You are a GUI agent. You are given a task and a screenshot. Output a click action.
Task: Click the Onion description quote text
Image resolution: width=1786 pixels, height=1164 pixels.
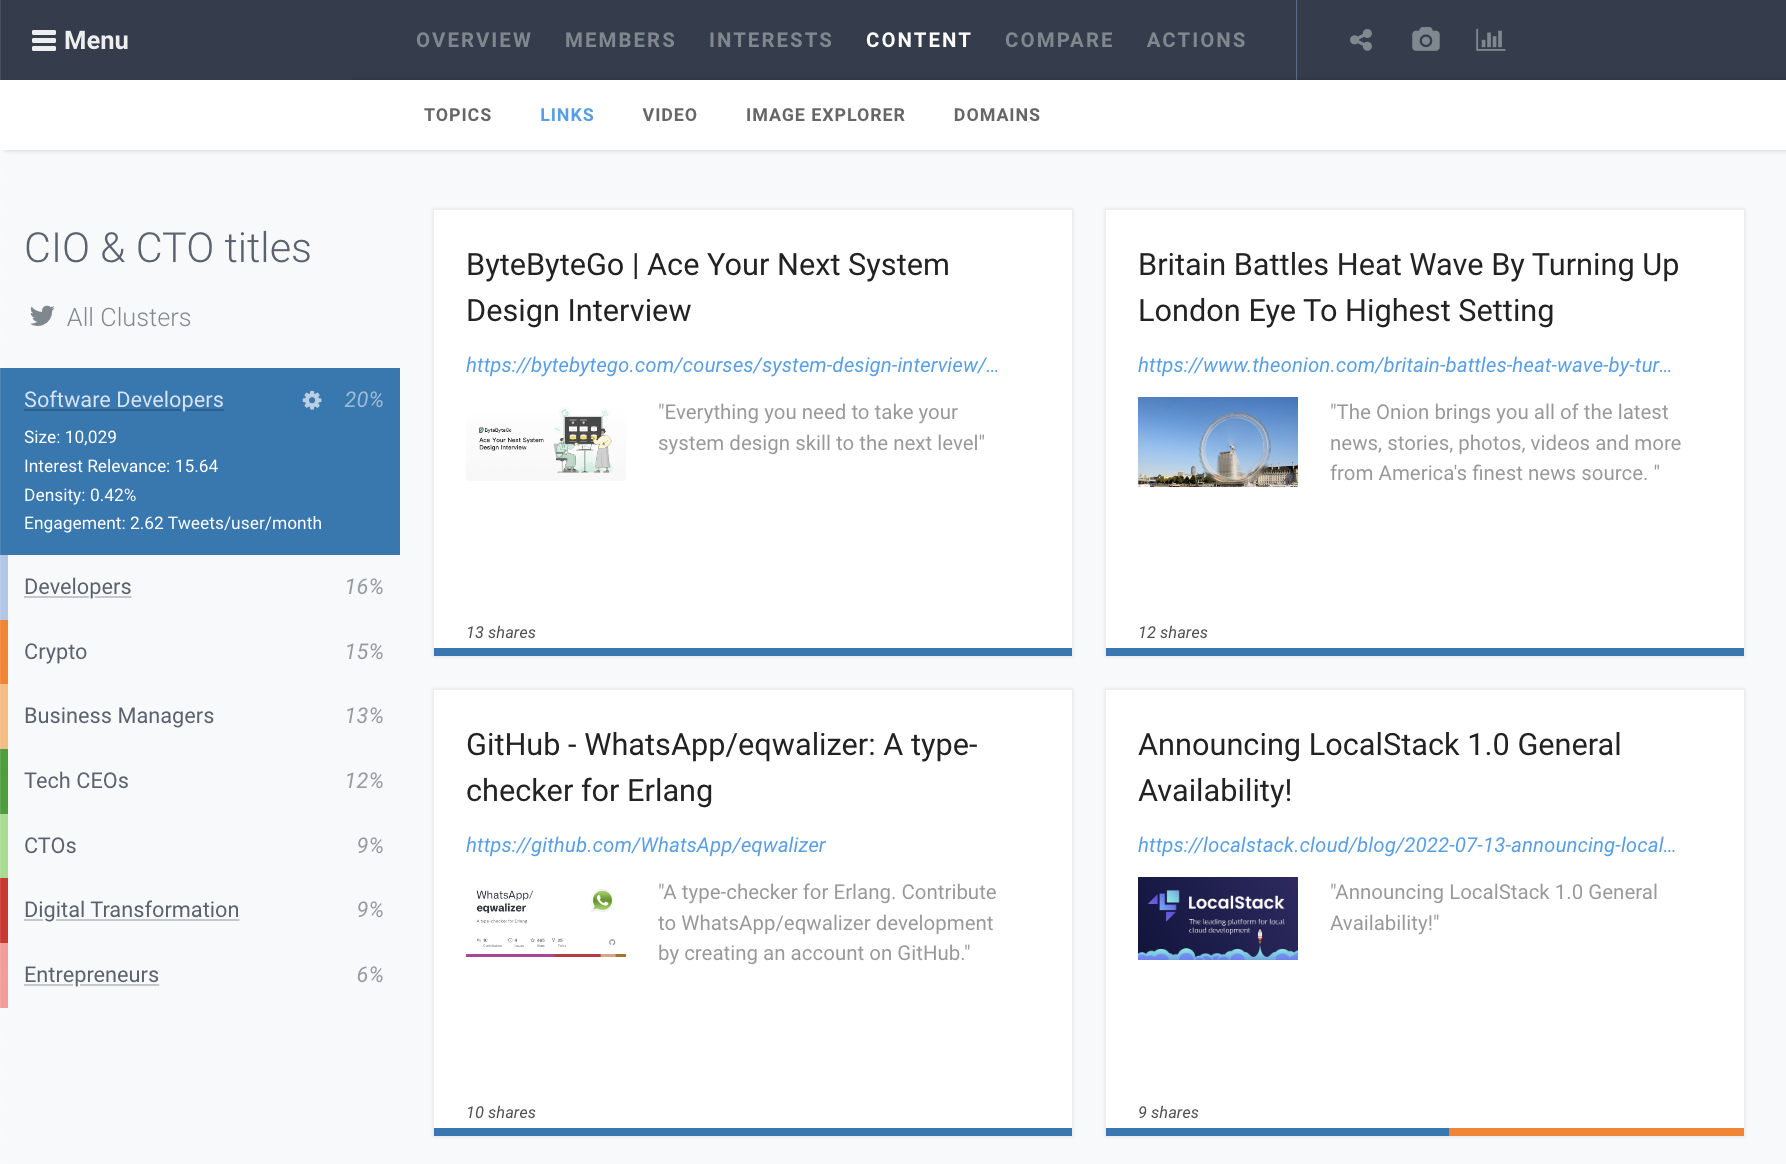pos(1505,442)
